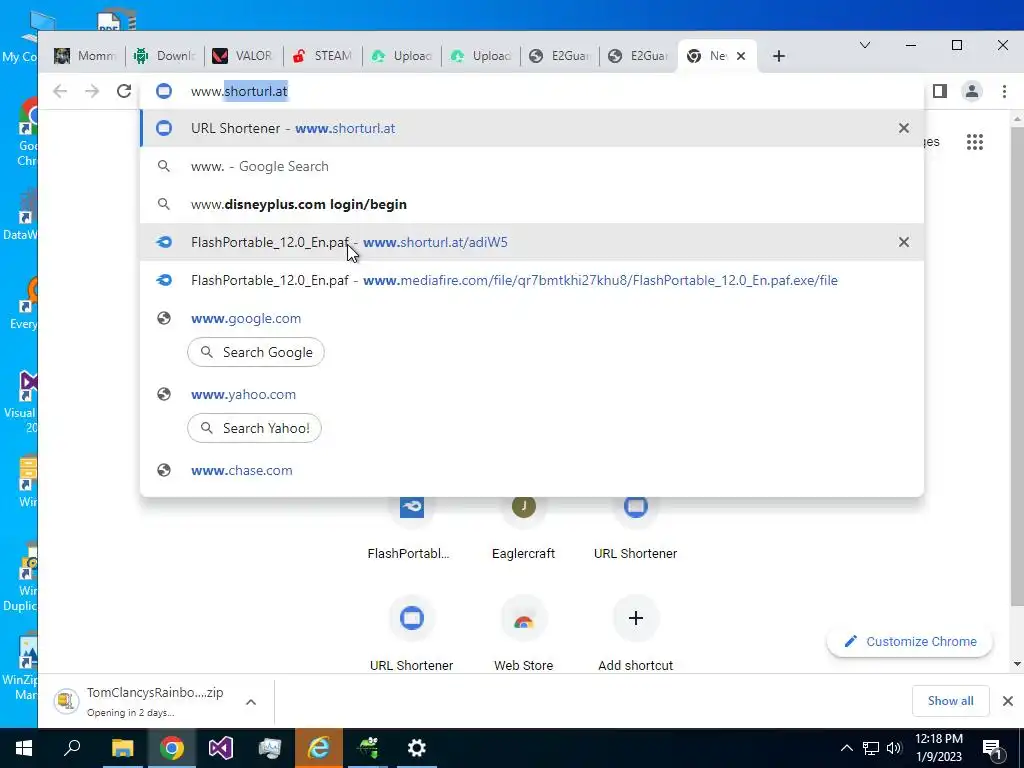Select the www.google.com suggestion
Image resolution: width=1024 pixels, height=768 pixels.
pyautogui.click(x=532, y=318)
